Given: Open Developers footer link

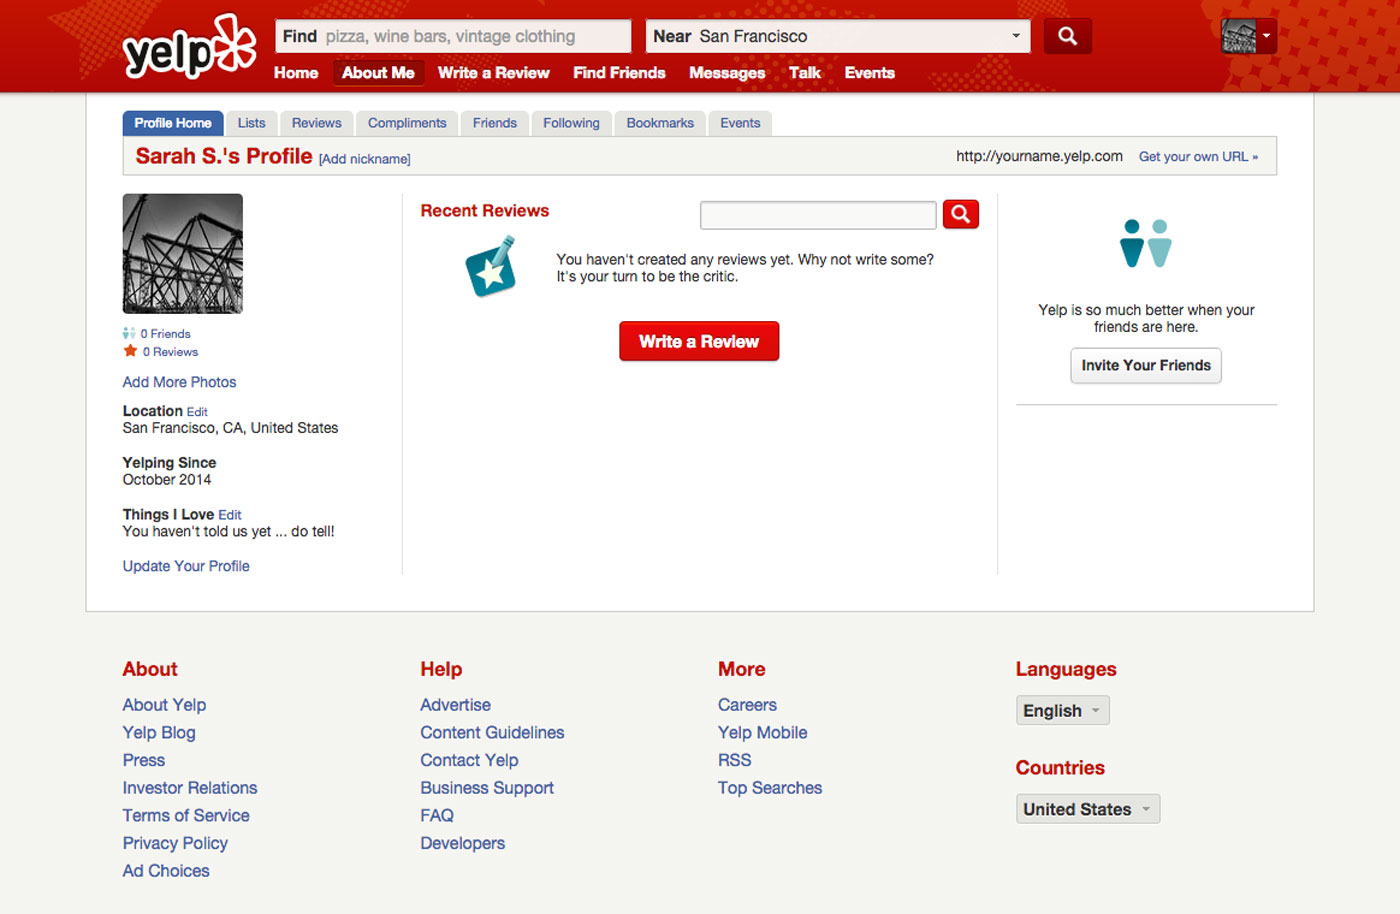Looking at the screenshot, I should click(x=462, y=843).
